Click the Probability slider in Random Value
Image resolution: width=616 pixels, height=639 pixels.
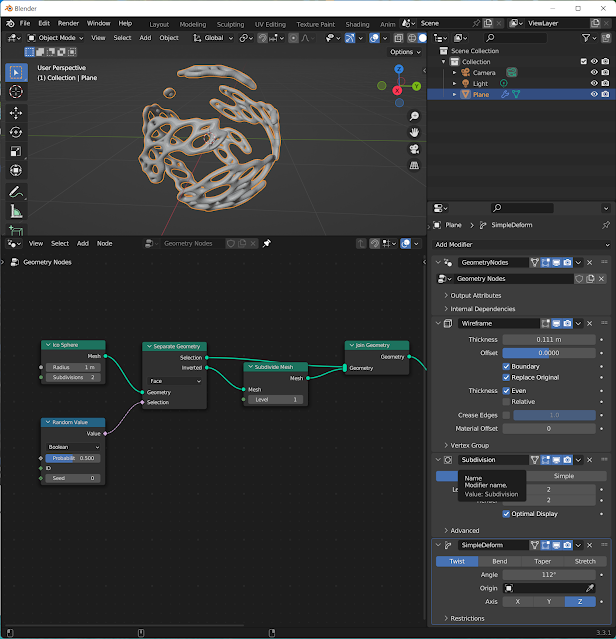tap(73, 458)
